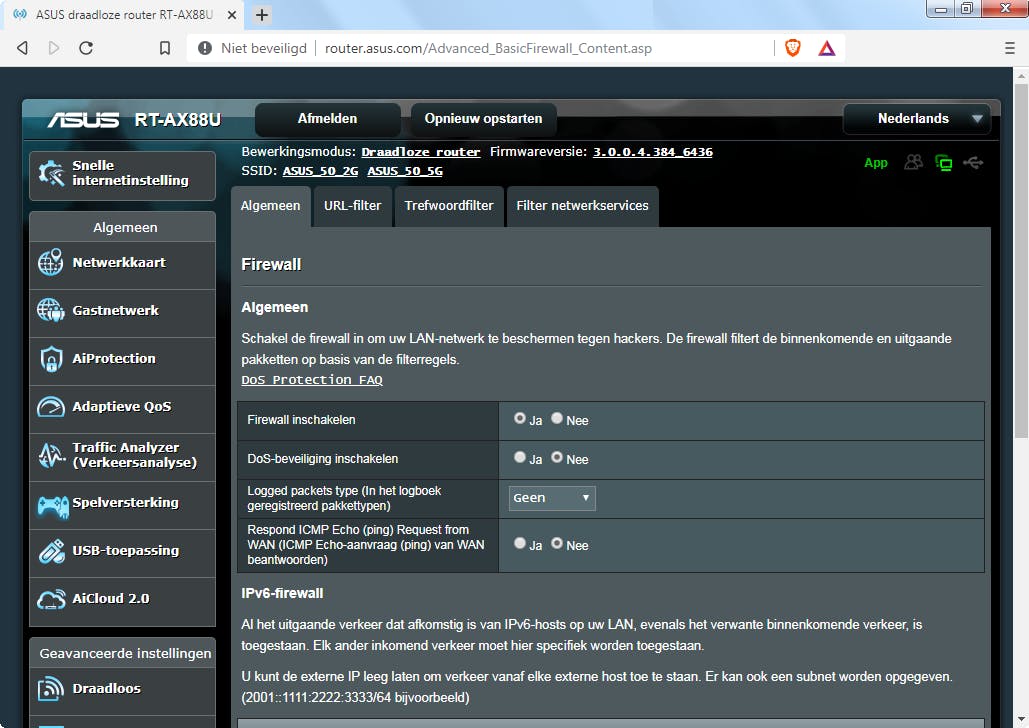
Task: Open Adaptieve QoS menu item
Action: coord(123,407)
